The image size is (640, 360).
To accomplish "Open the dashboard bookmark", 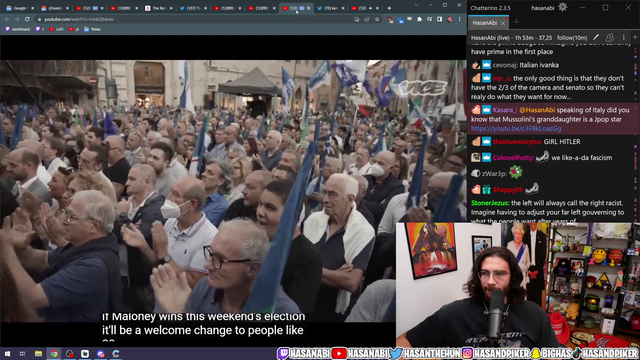I will coord(18,29).
